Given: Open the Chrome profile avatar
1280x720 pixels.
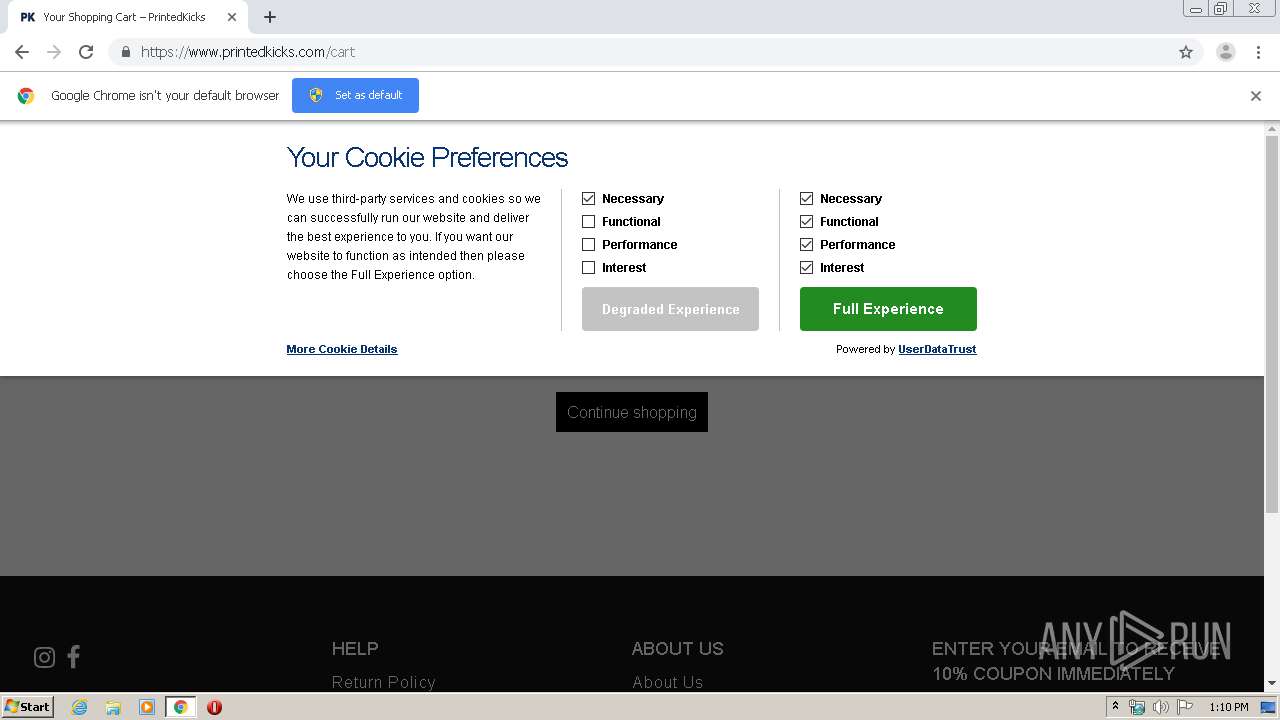Looking at the screenshot, I should tap(1225, 52).
